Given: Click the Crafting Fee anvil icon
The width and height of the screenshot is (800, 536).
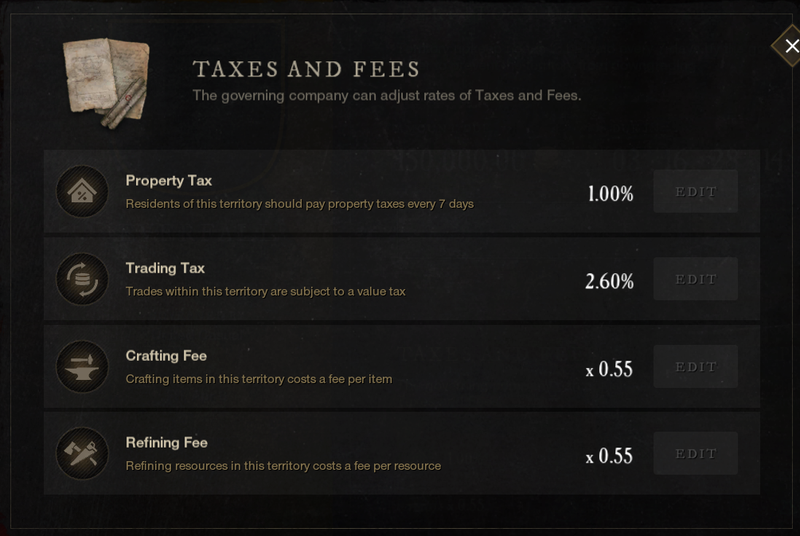Looking at the screenshot, I should point(82,366).
